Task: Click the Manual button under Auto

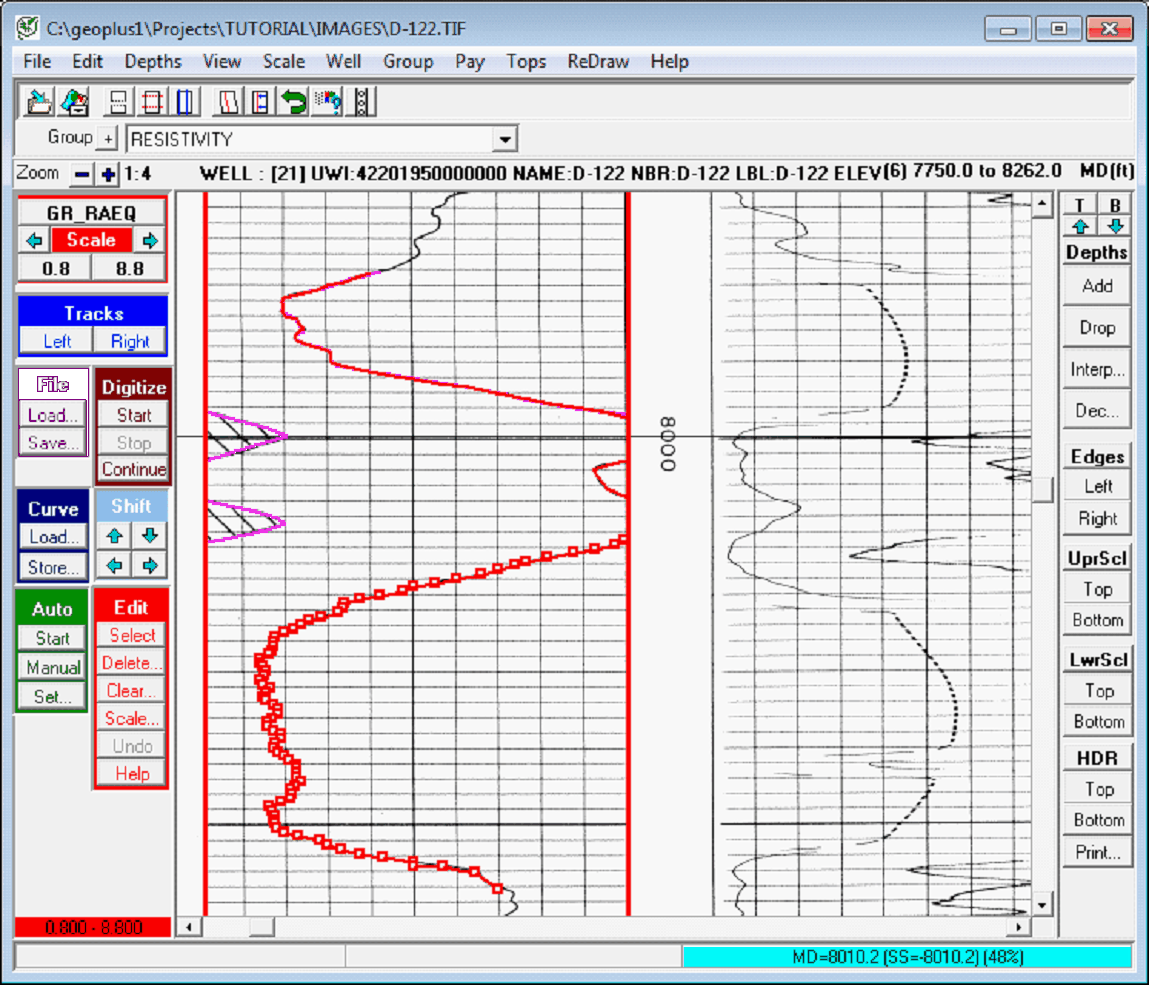Action: pos(52,667)
